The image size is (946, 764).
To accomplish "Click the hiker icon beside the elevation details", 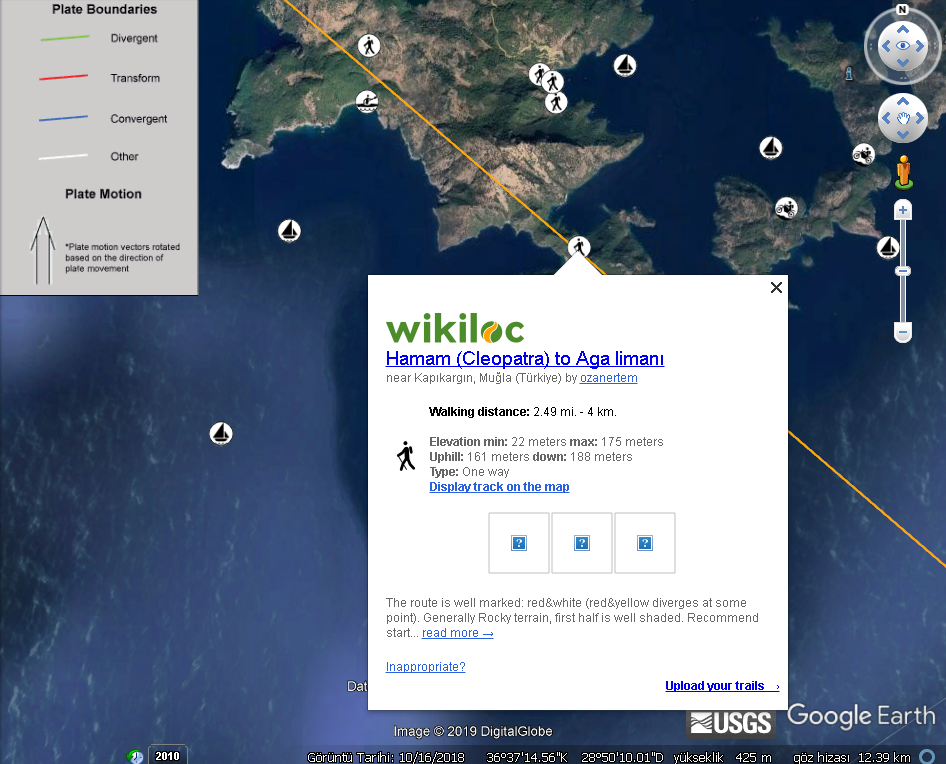I will [406, 456].
